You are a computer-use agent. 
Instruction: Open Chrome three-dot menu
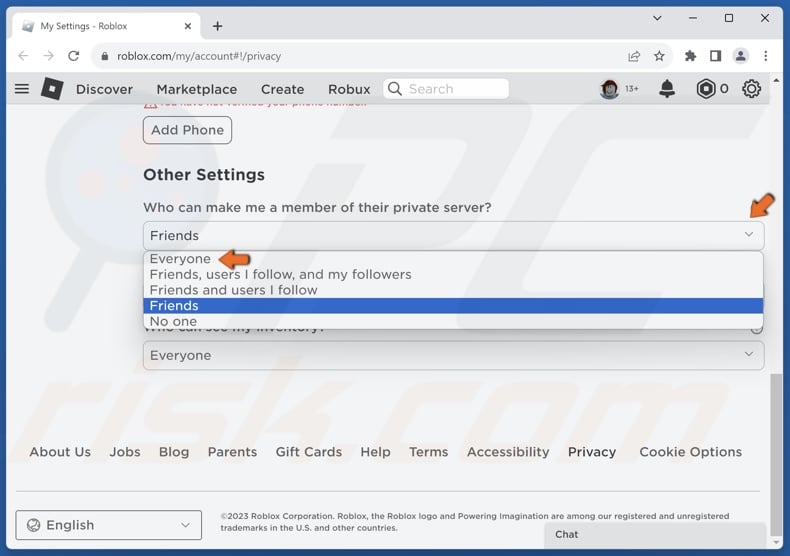[766, 56]
